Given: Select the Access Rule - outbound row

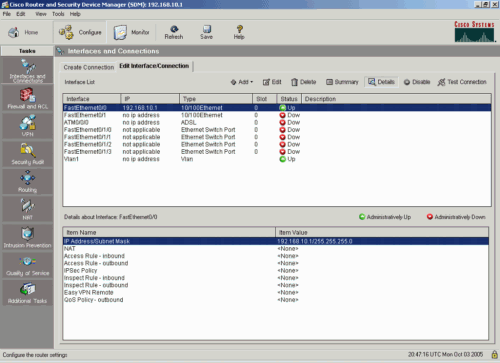Looking at the screenshot, I should pyautogui.click(x=276, y=263).
